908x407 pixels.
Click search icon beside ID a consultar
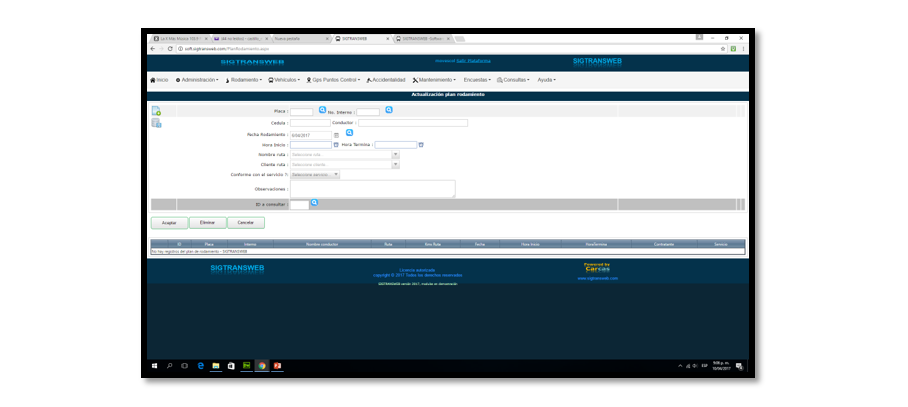click(x=314, y=203)
